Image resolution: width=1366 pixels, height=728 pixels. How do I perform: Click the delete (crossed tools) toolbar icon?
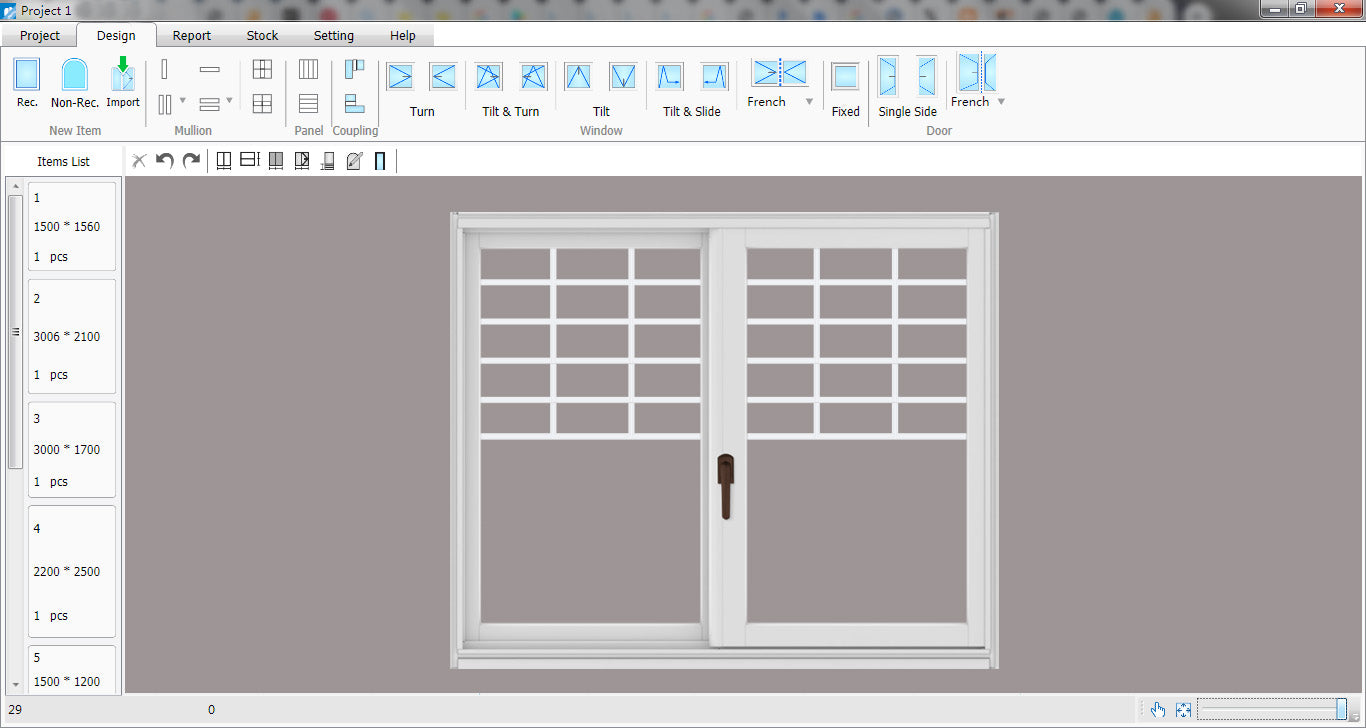139,160
